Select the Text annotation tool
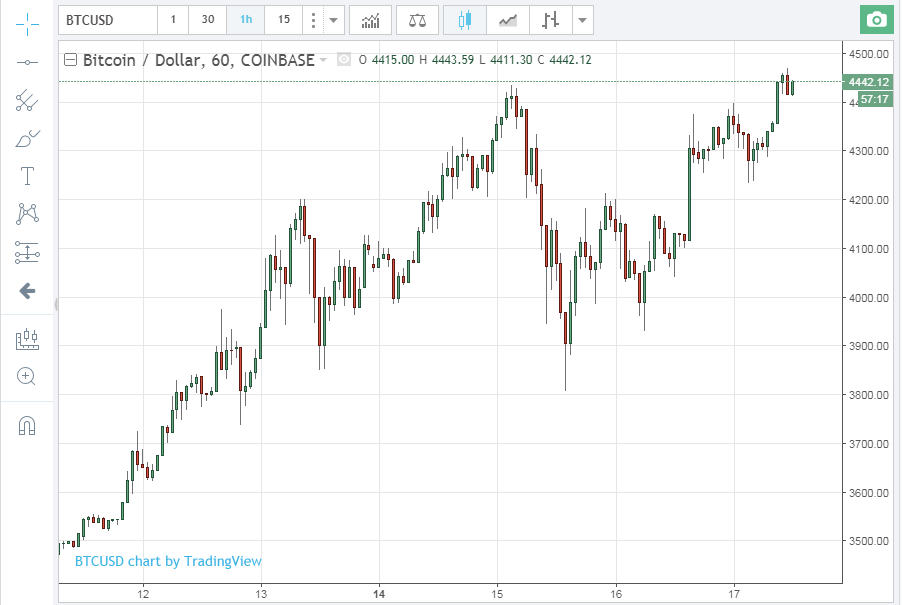 pos(27,176)
